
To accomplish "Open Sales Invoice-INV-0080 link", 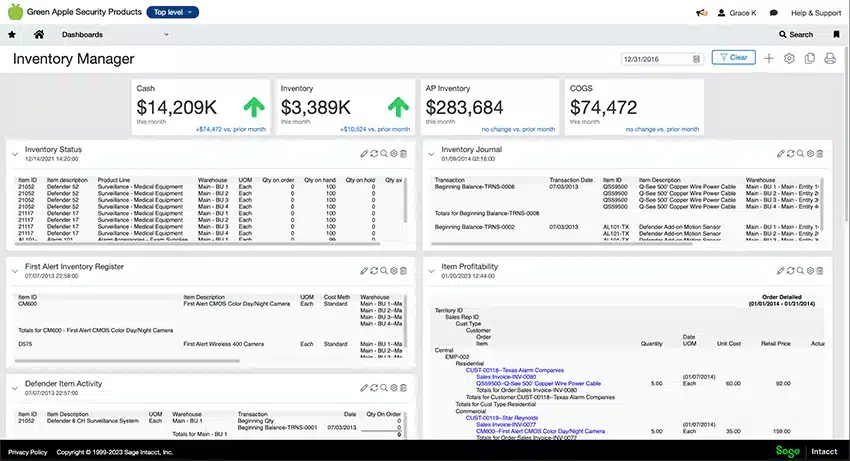I will 506,377.
